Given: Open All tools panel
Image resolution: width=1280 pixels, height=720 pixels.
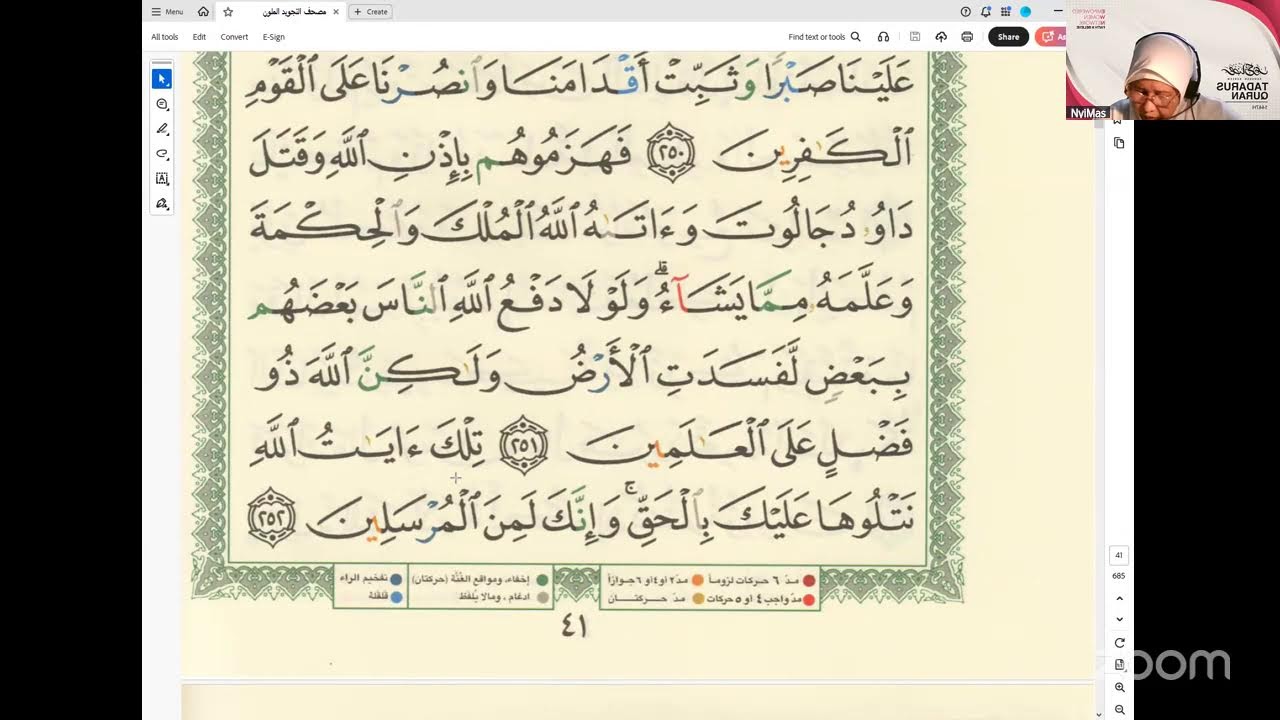Looking at the screenshot, I should tap(165, 37).
